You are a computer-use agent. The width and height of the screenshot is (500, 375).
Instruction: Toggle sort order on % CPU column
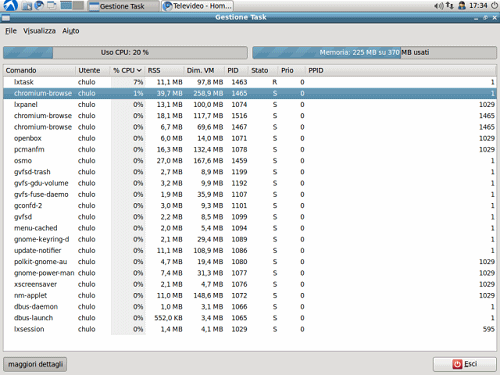point(128,70)
